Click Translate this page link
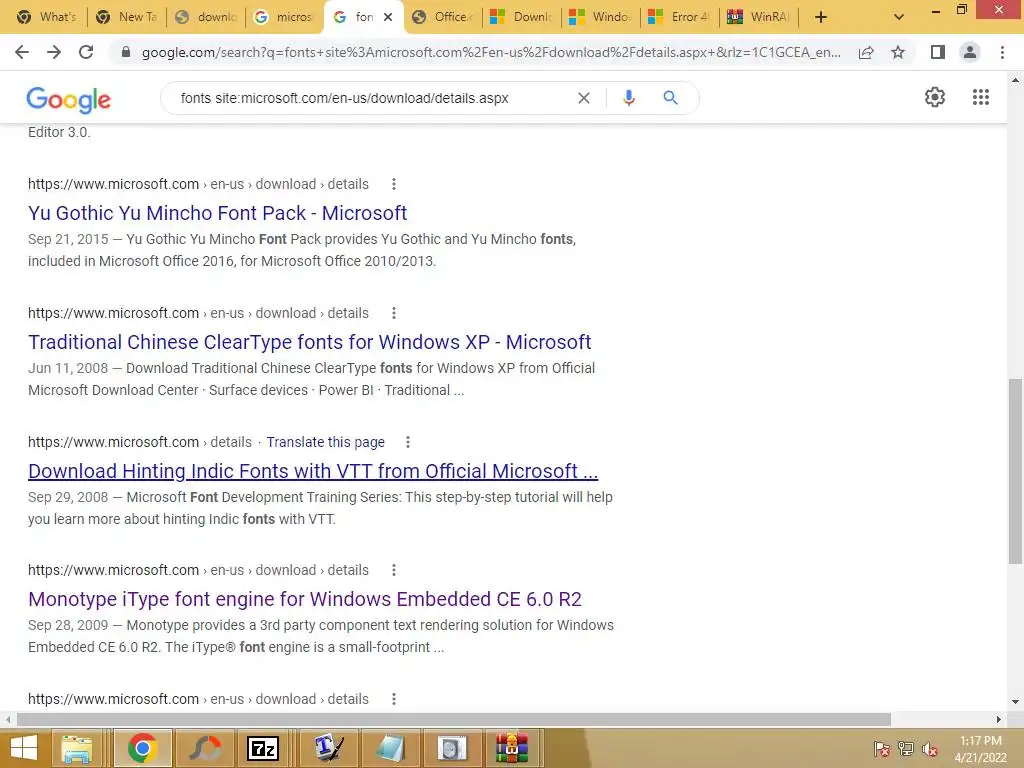Viewport: 1024px width, 768px height. pyautogui.click(x=325, y=442)
